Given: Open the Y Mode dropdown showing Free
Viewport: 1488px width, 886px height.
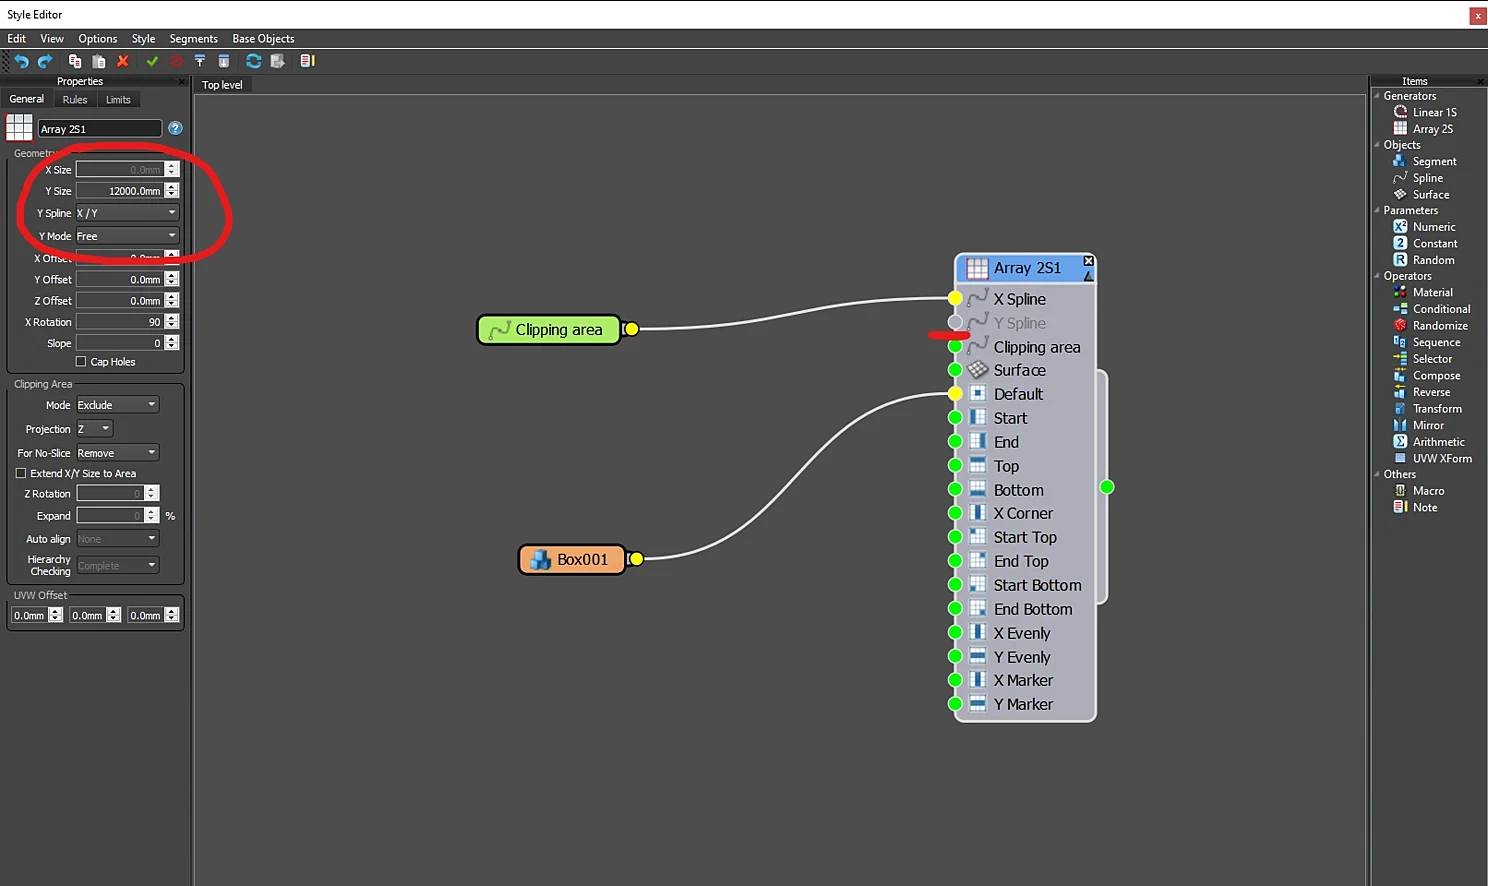Looking at the screenshot, I should point(127,236).
